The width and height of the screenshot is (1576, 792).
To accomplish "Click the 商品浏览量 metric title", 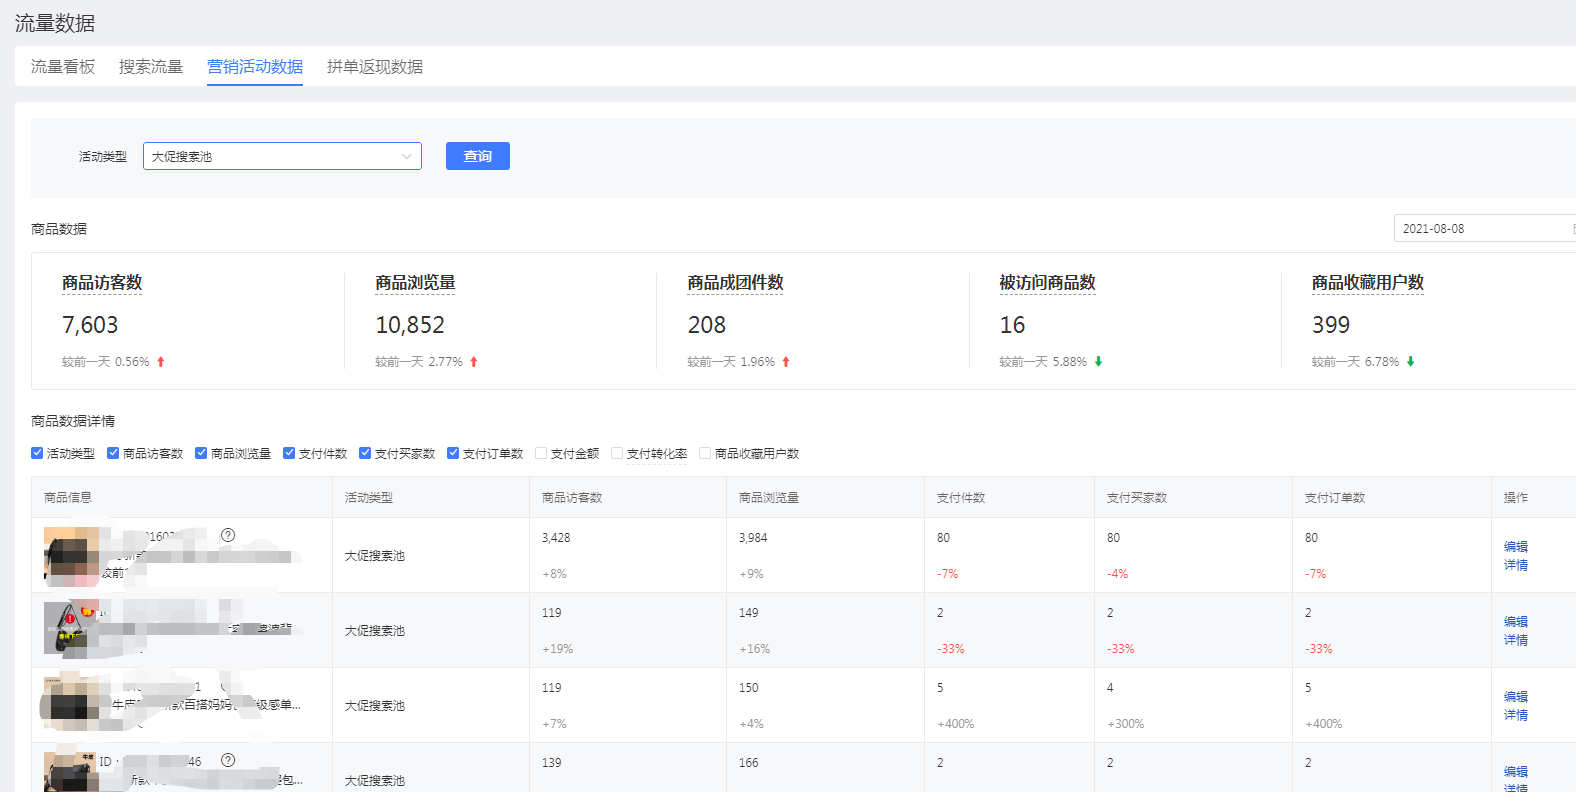I will (415, 283).
